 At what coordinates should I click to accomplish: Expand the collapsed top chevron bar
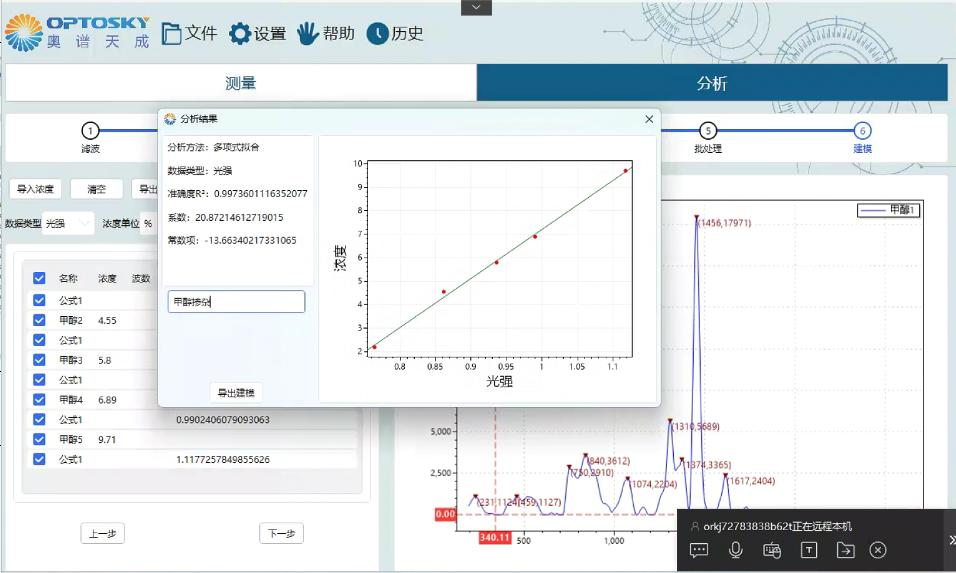(476, 7)
